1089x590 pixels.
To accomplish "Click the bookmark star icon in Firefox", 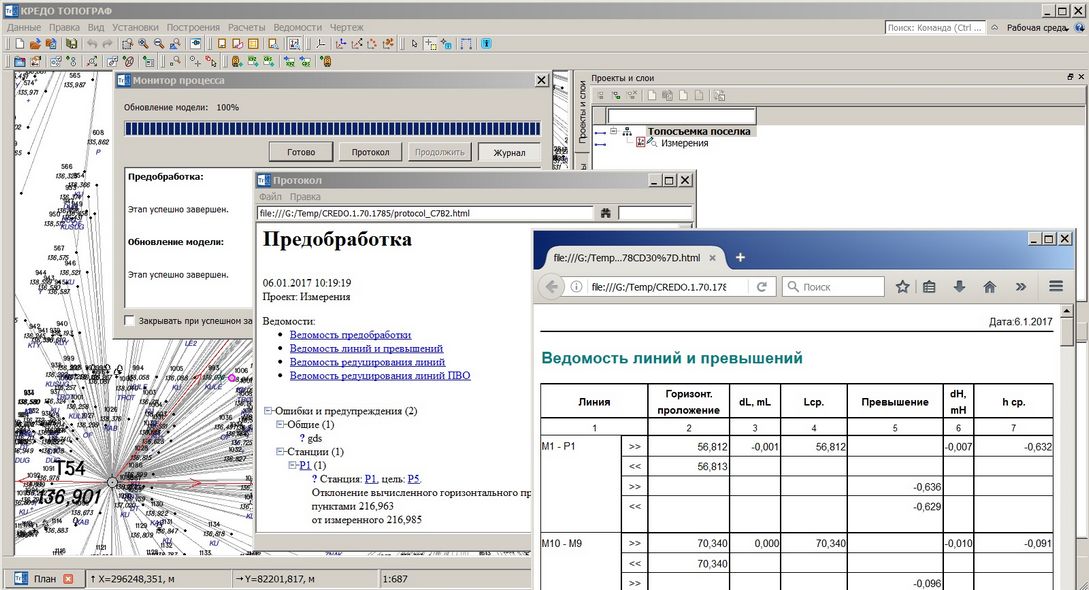I will coord(902,287).
